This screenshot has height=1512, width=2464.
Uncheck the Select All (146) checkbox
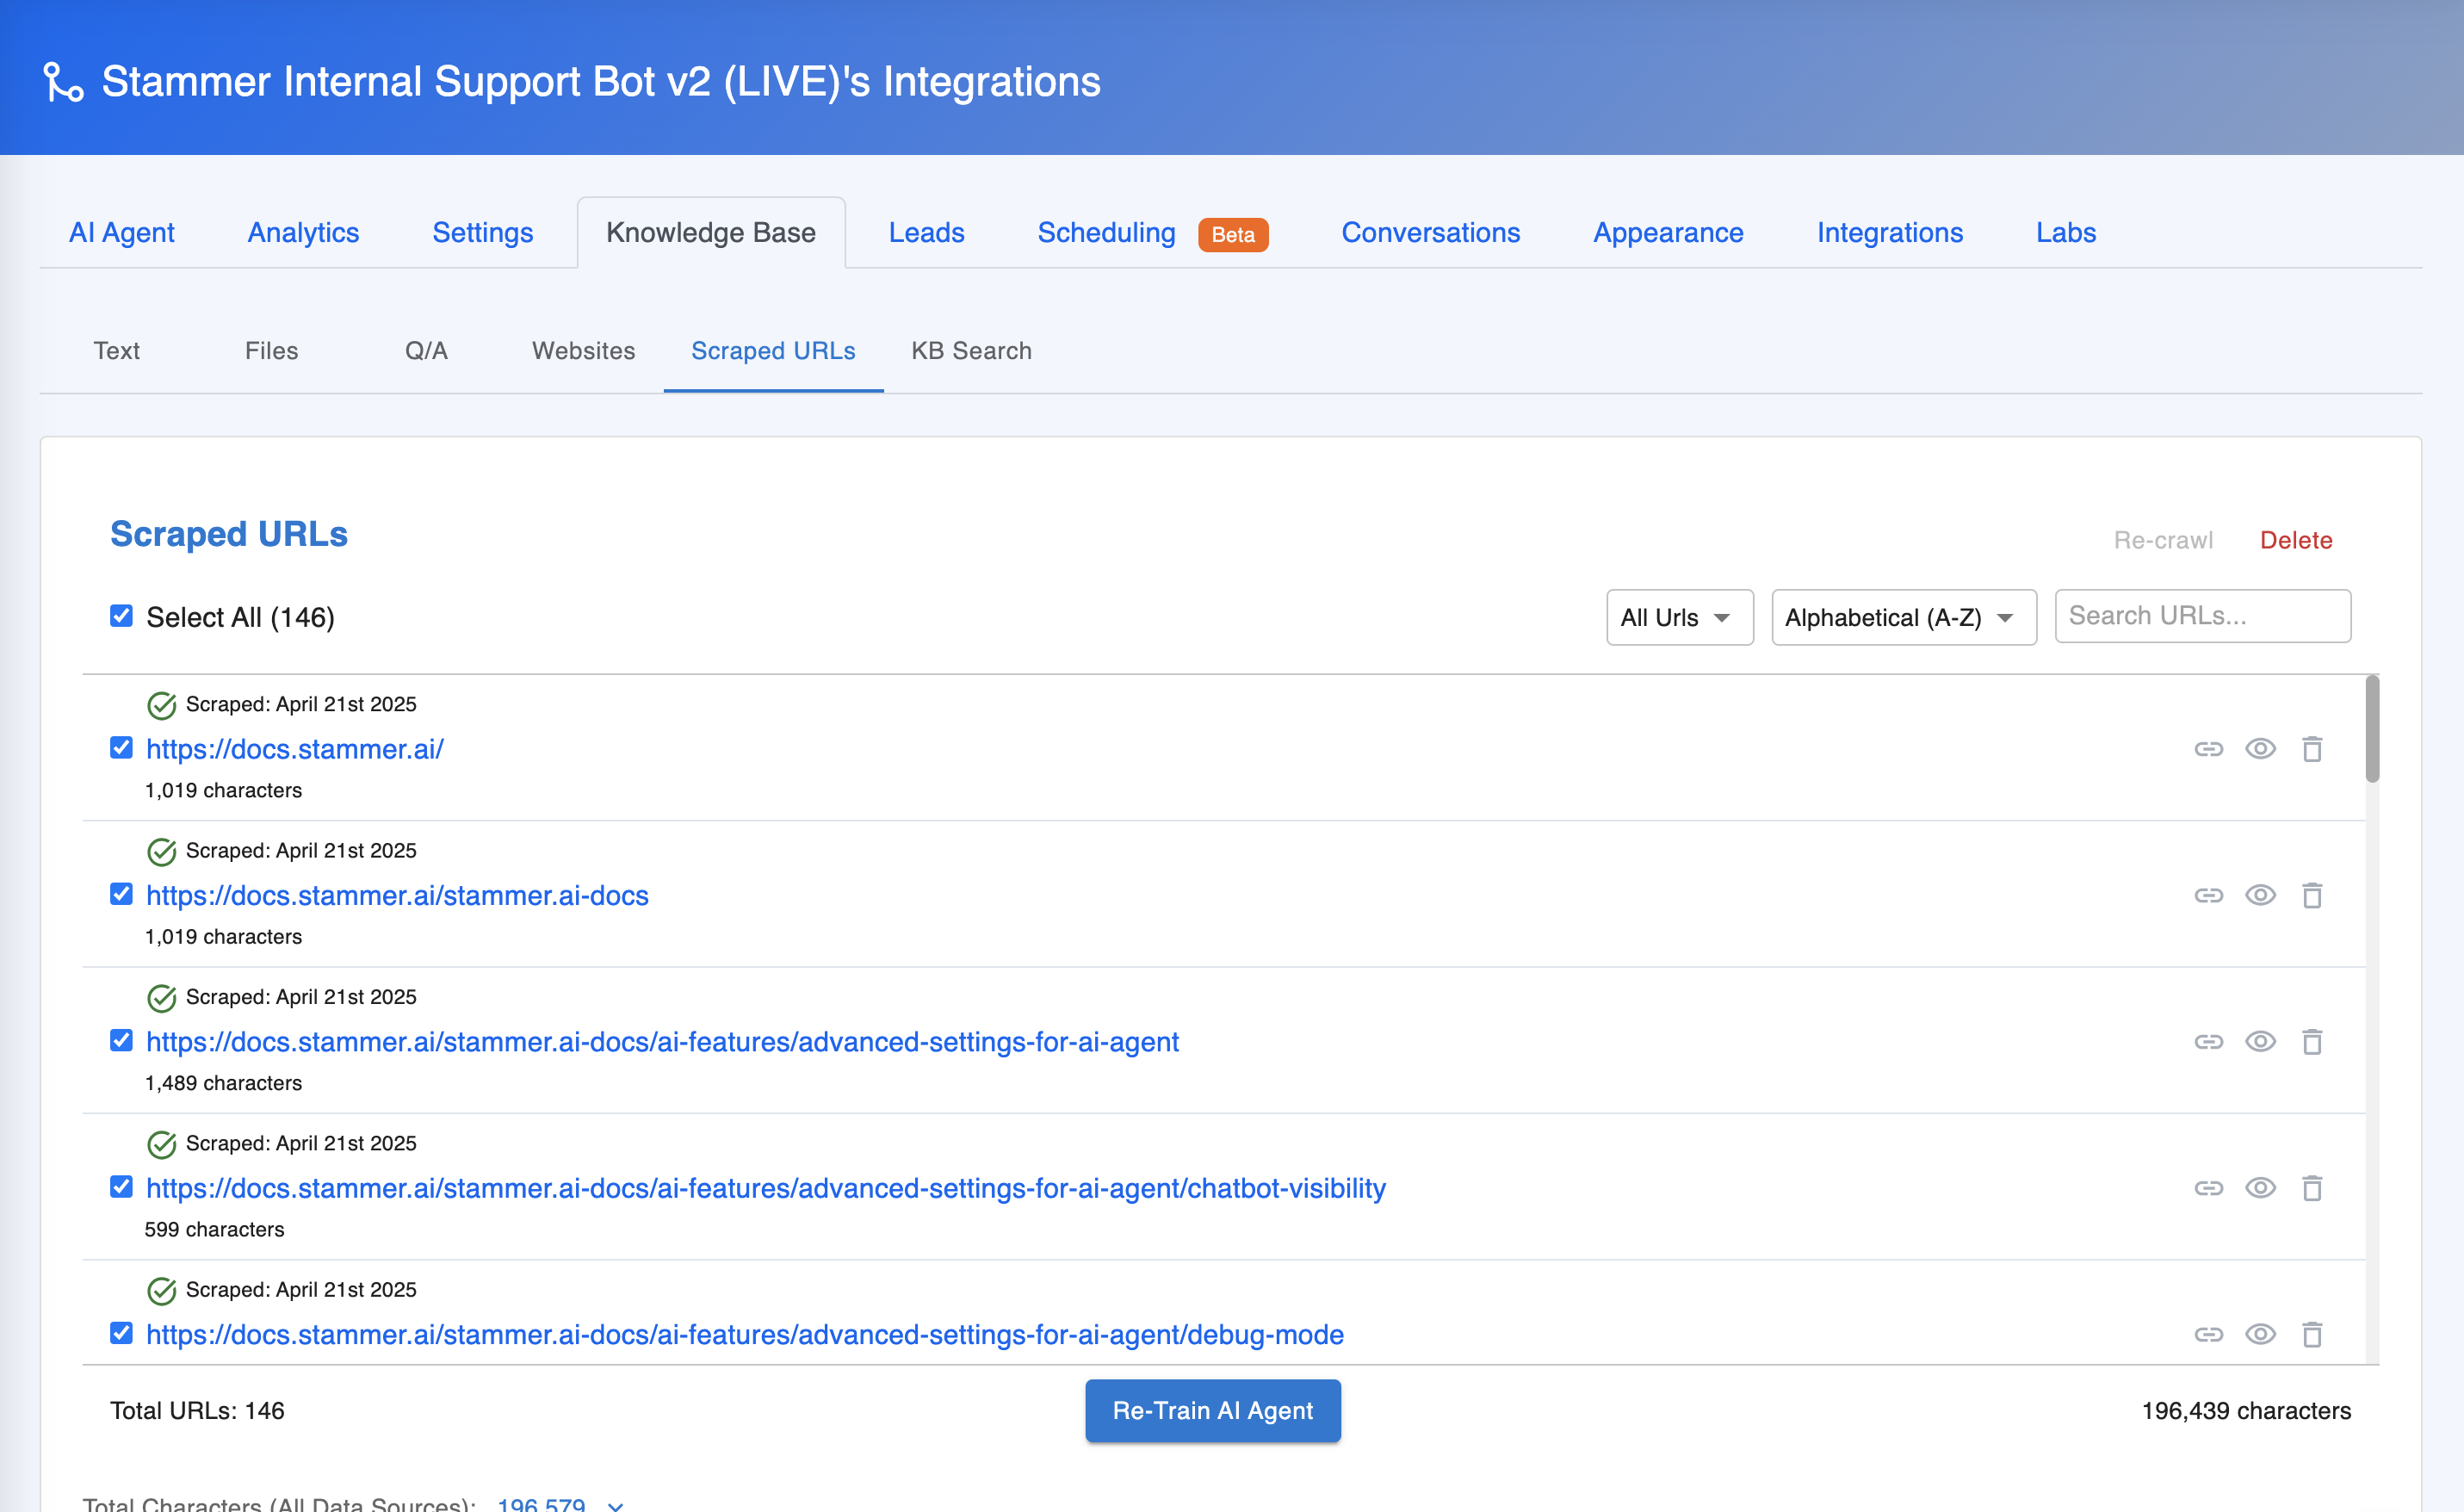(x=121, y=616)
